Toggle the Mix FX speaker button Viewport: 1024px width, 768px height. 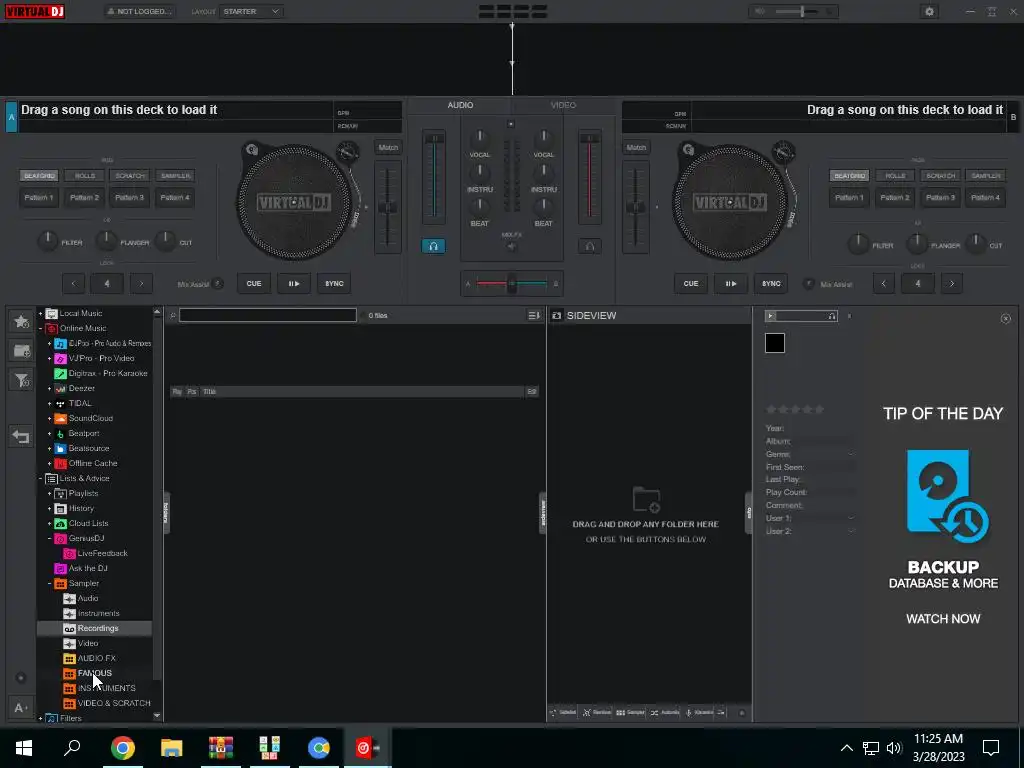[x=511, y=247]
